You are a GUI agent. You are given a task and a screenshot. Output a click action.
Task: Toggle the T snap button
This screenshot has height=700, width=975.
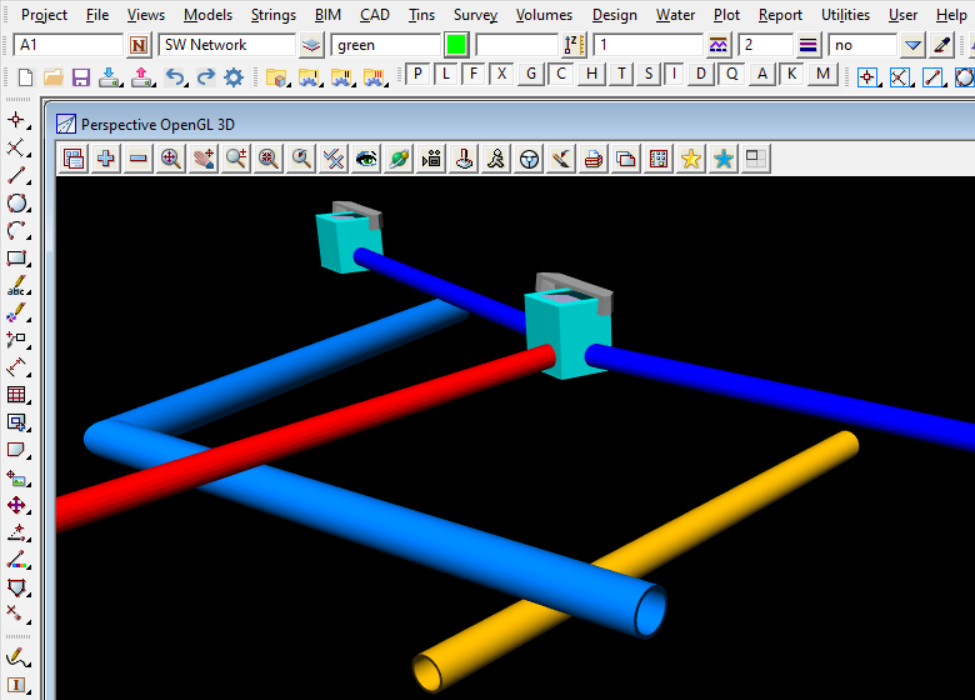coord(621,74)
